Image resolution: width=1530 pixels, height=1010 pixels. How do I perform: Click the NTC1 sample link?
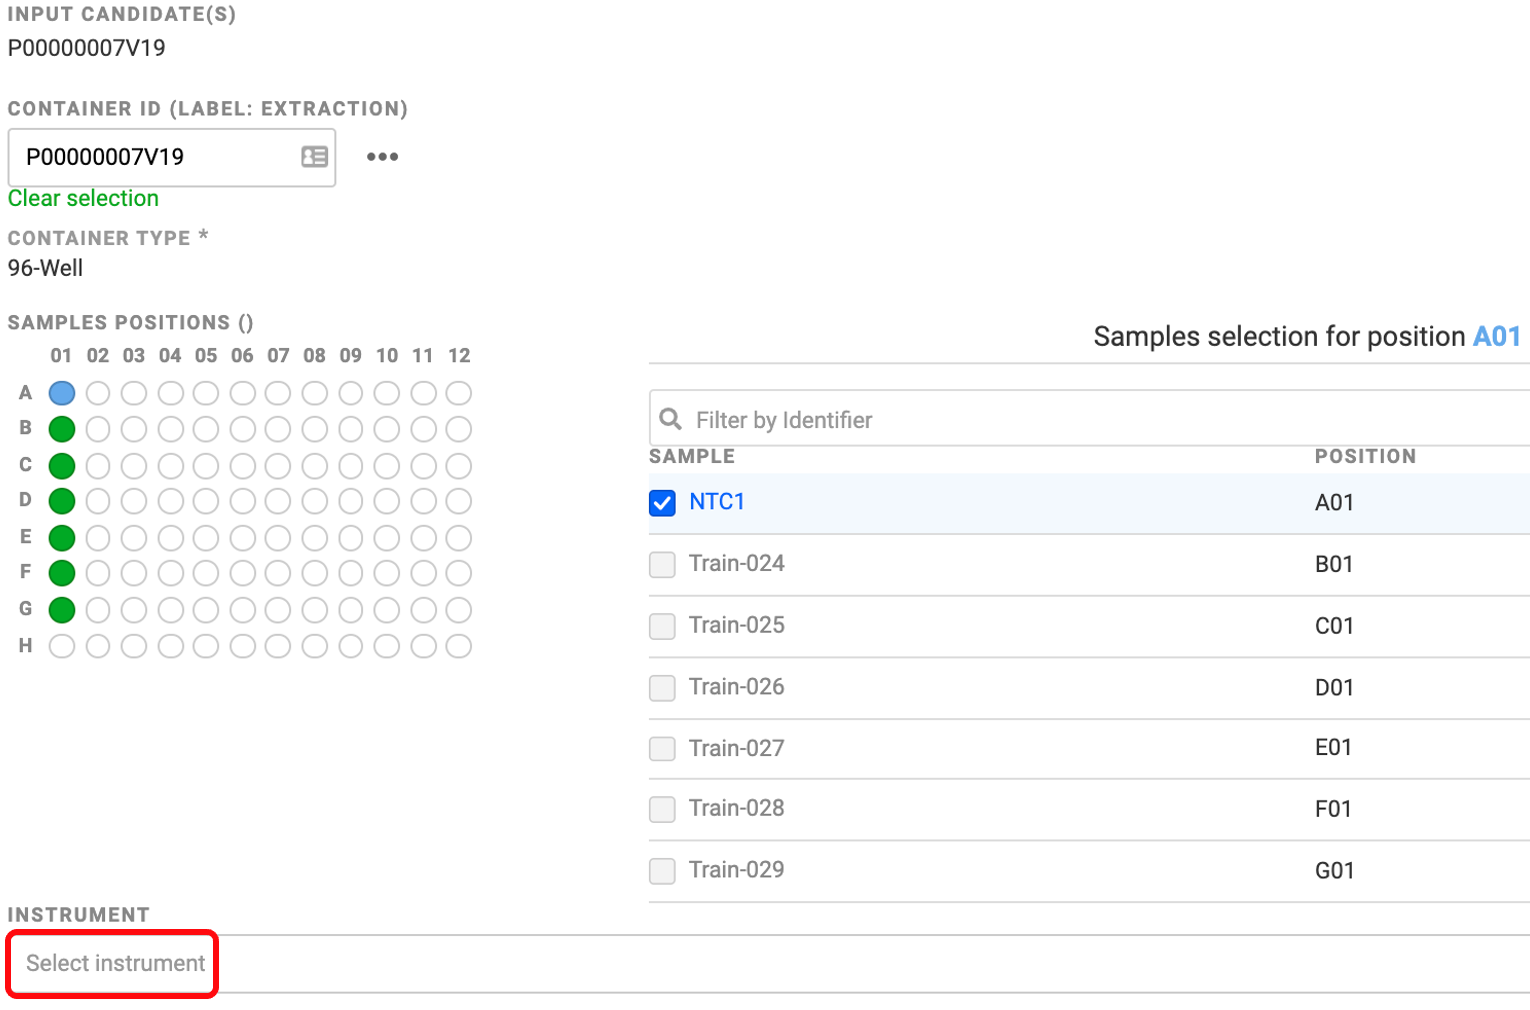point(717,502)
